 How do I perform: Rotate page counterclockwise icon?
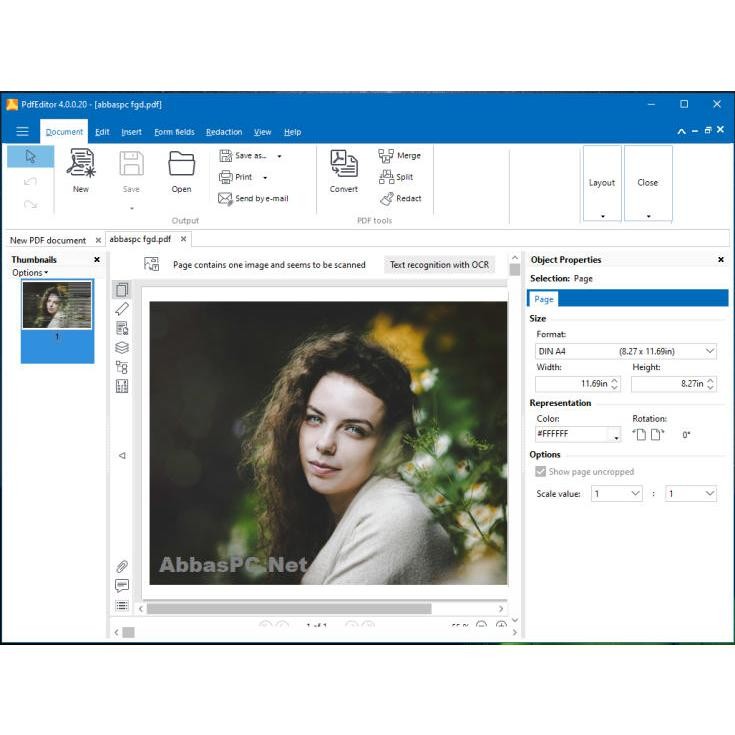coord(639,435)
